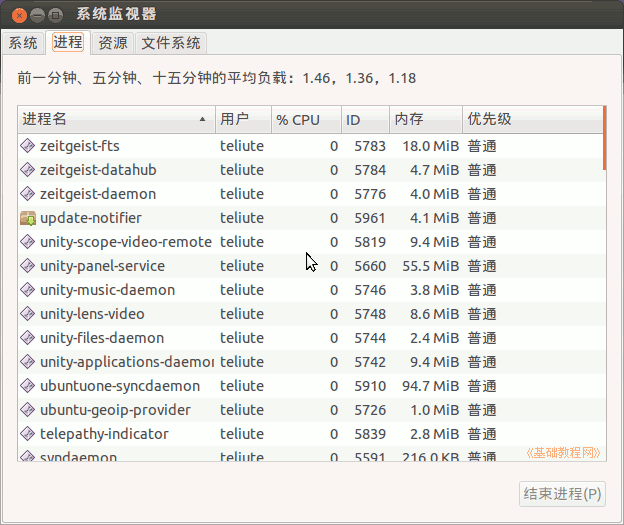Click the zeitgeist-datahub process icon
The width and height of the screenshot is (624, 525).
(28, 170)
